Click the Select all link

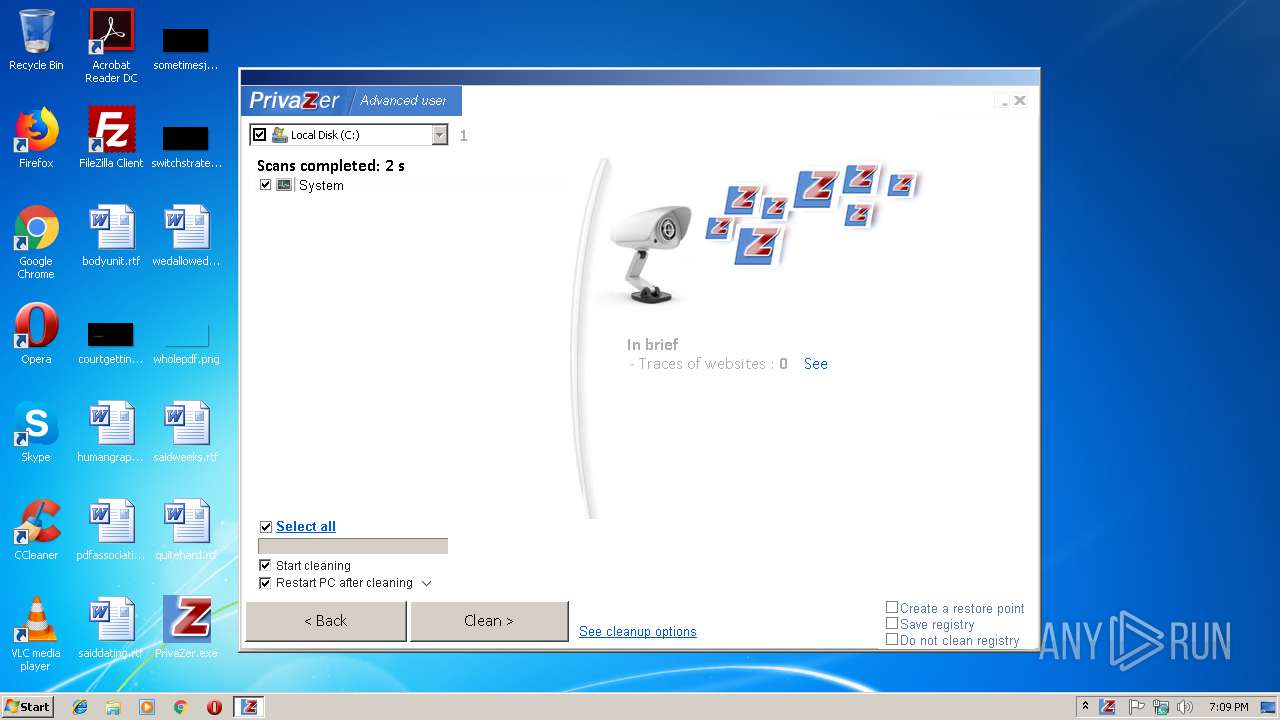pos(306,527)
